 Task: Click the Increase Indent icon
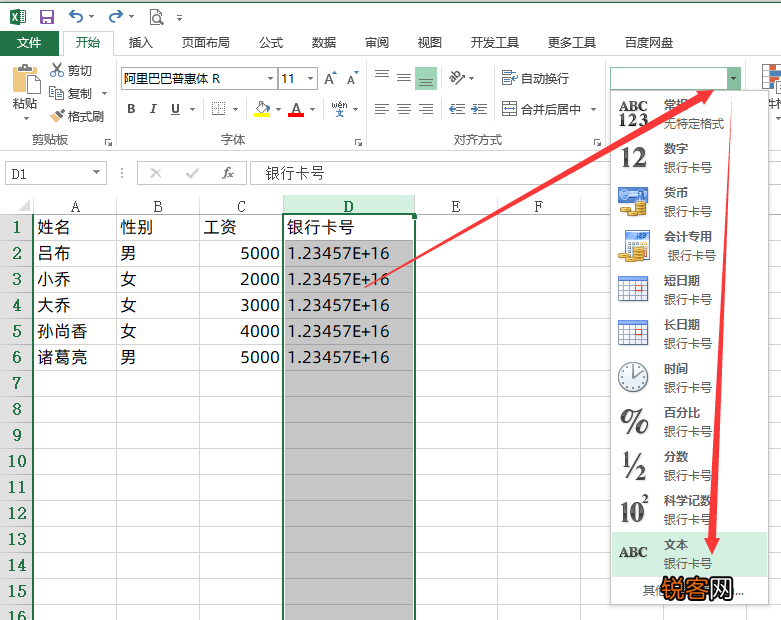click(x=479, y=109)
